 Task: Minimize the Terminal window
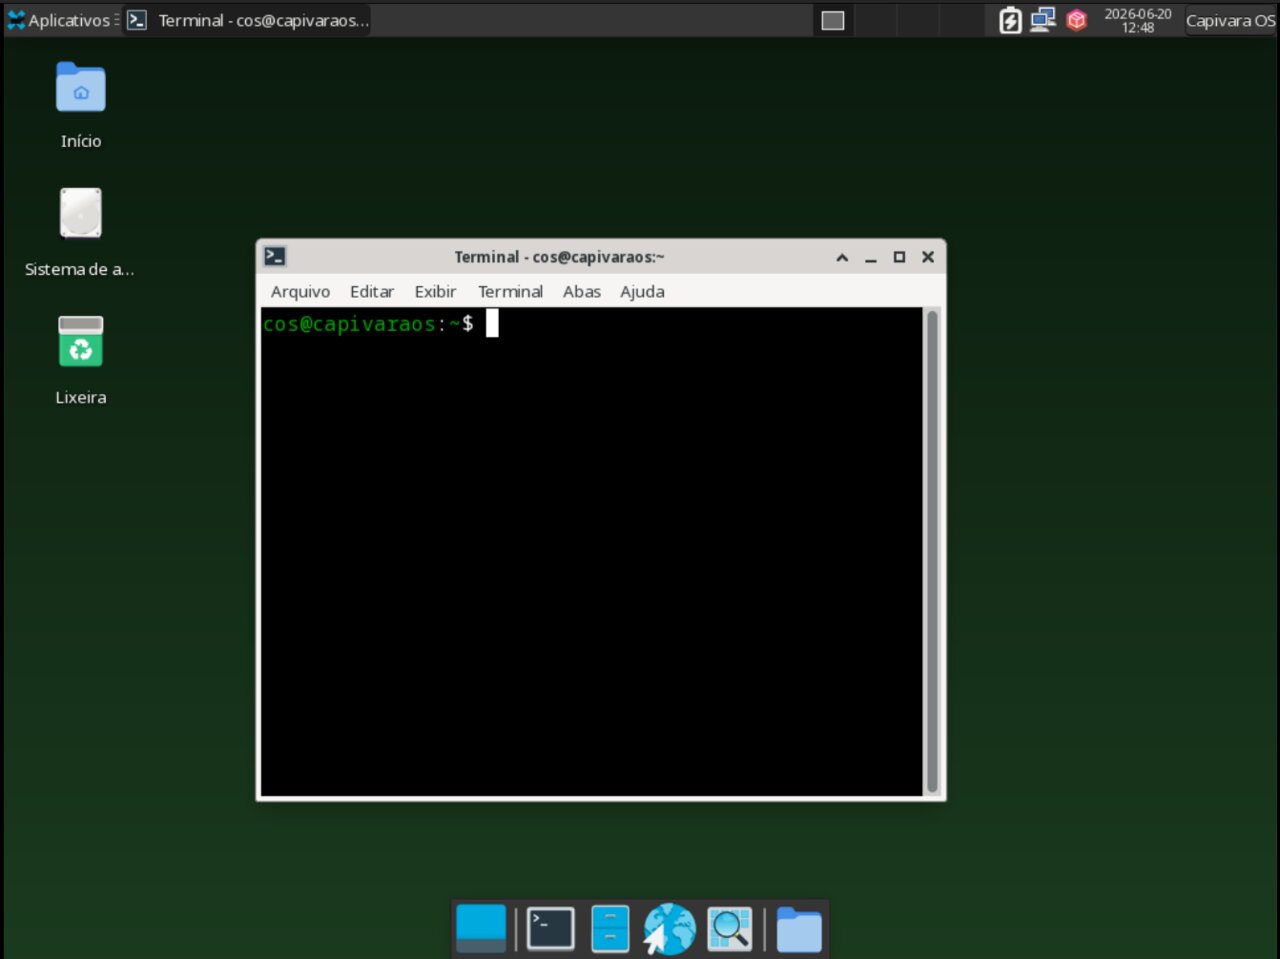coord(871,257)
